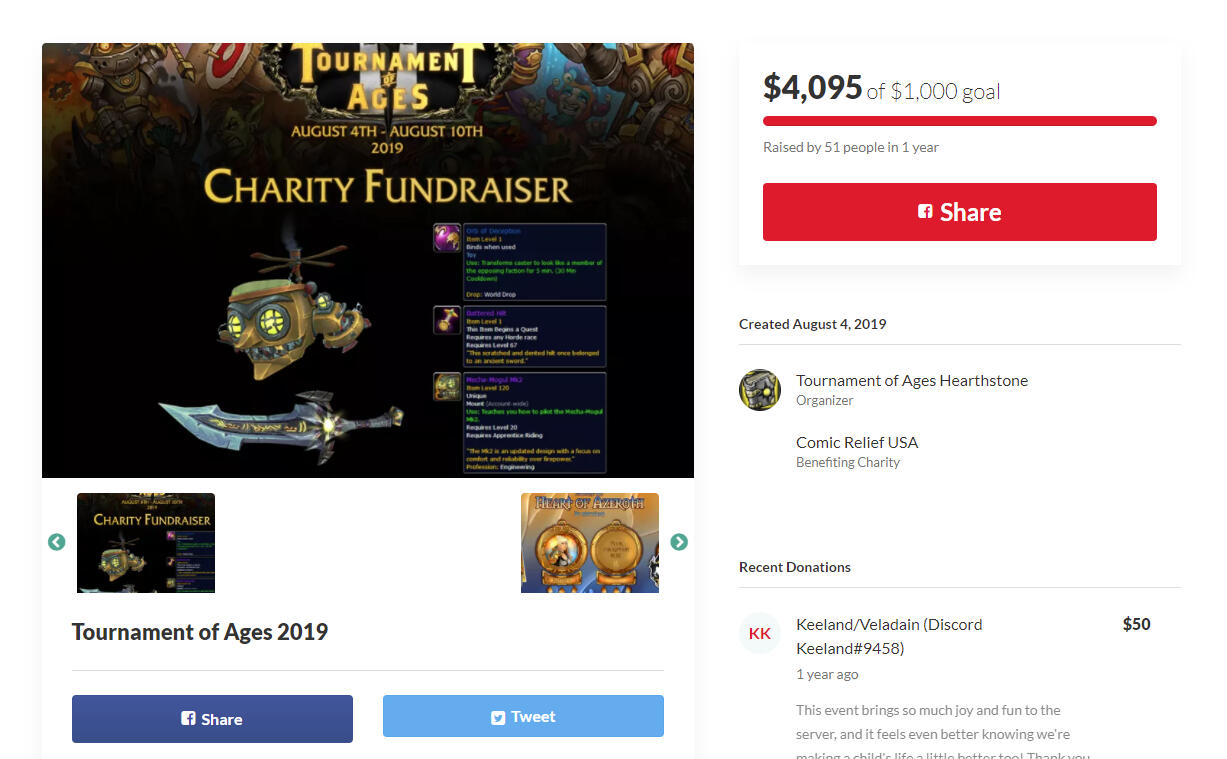Screen dimensions: 1227x759
Task: Open Comic Relief USA charity link
Action: tap(857, 442)
